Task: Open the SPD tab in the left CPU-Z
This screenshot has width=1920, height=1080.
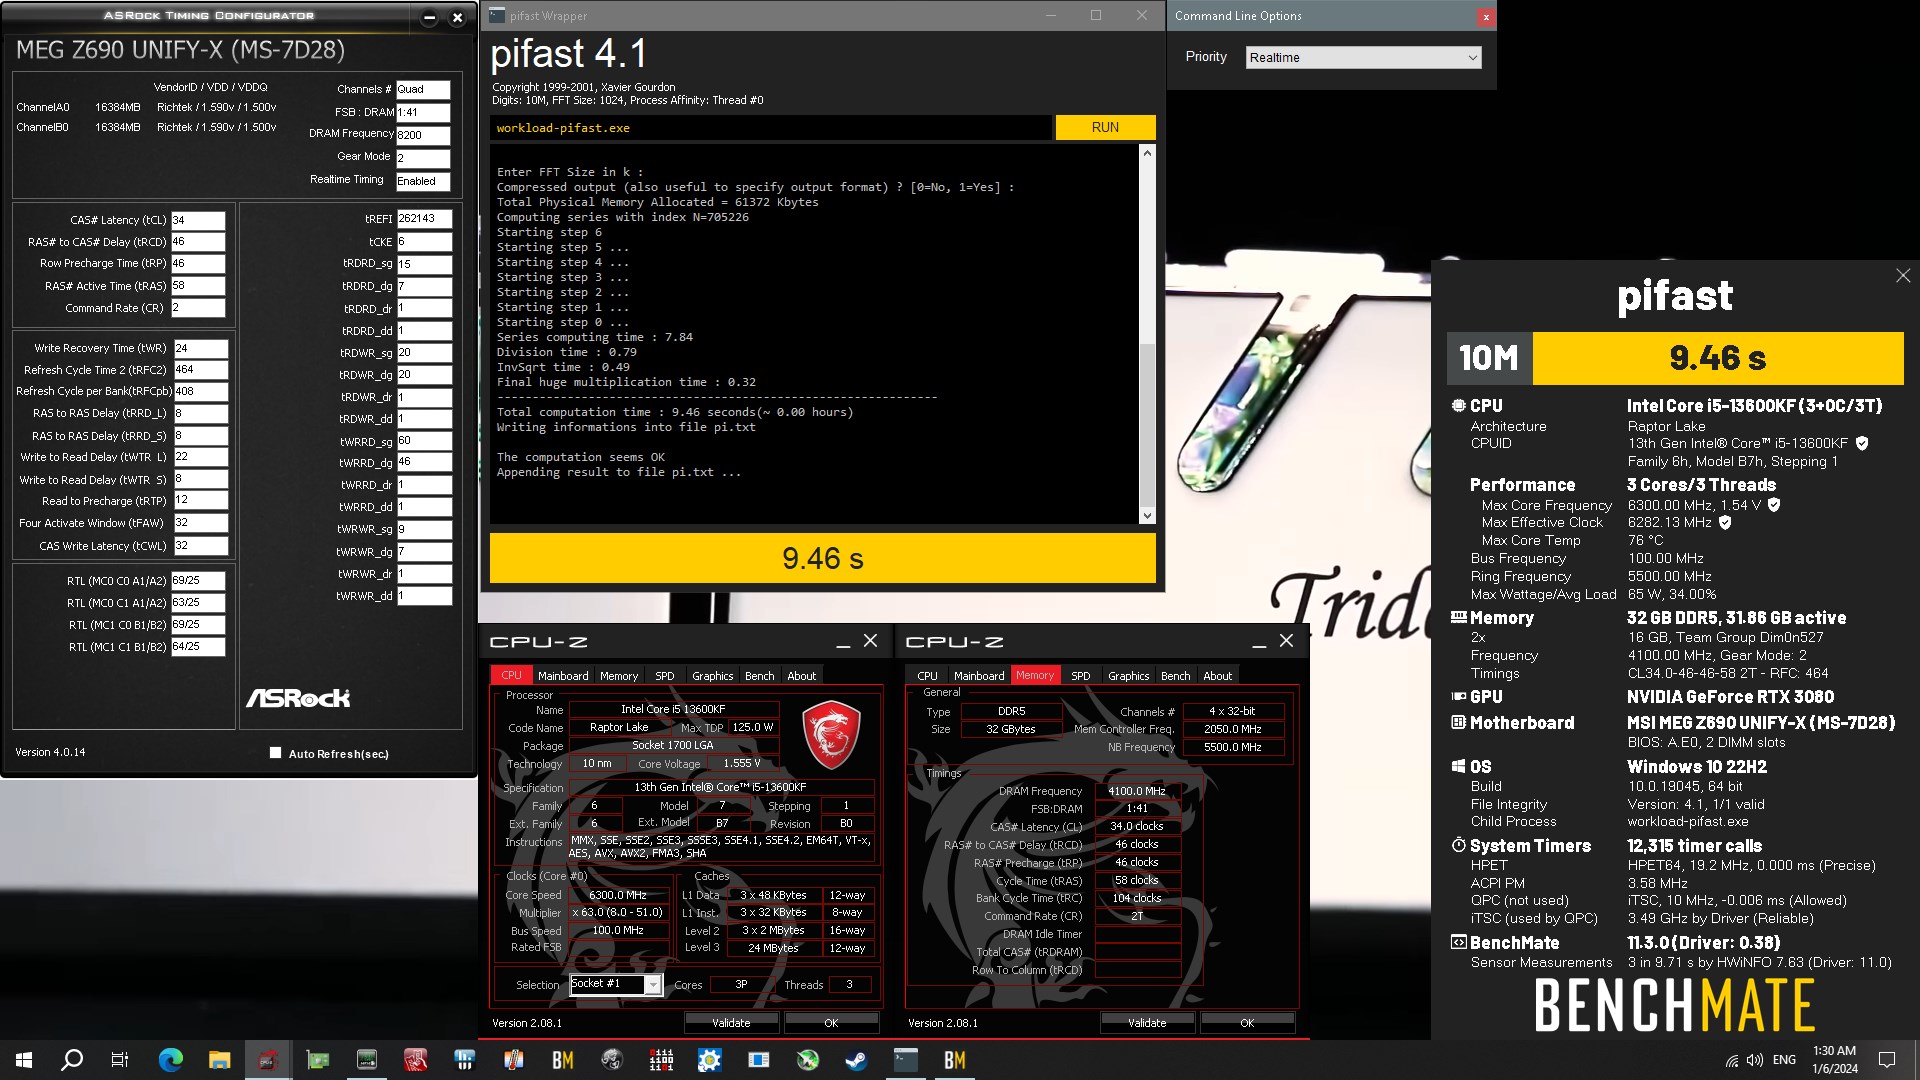Action: click(x=665, y=676)
